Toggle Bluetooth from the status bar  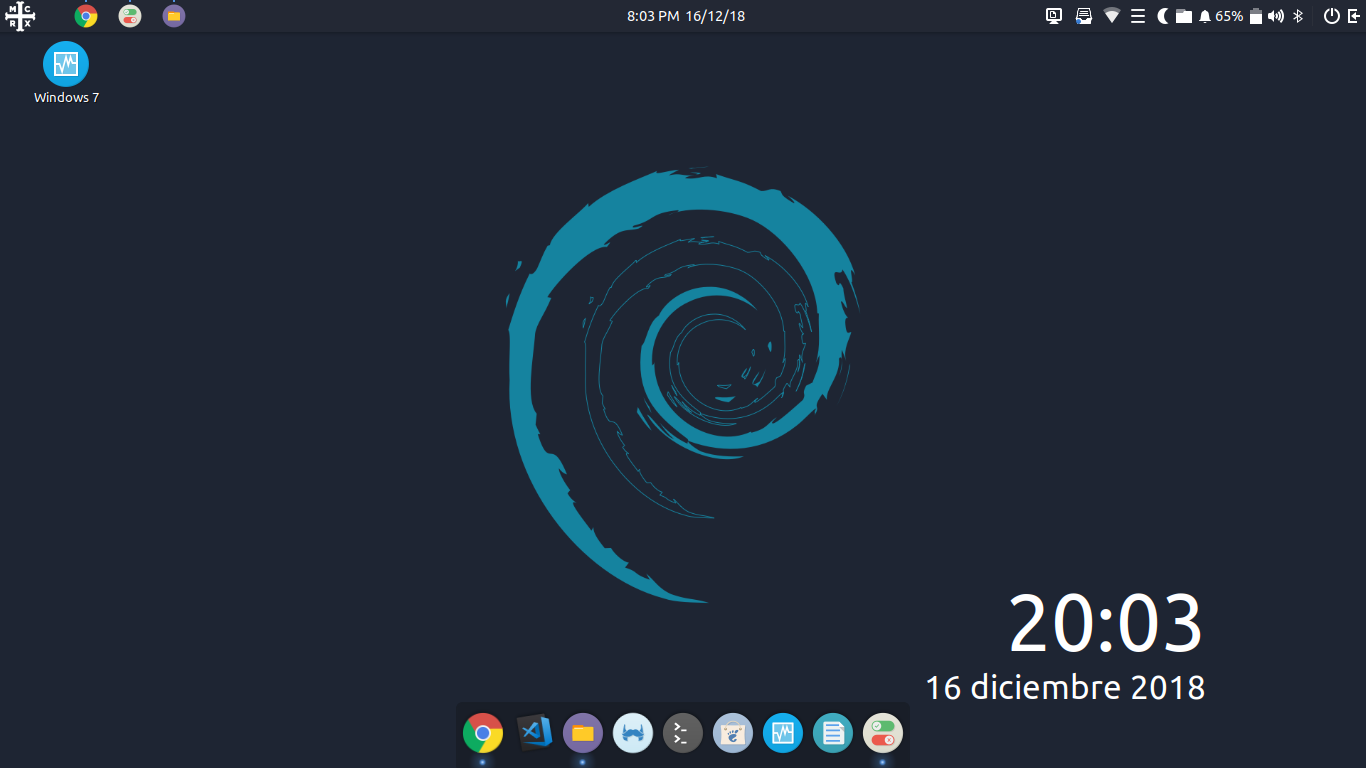click(x=1298, y=16)
